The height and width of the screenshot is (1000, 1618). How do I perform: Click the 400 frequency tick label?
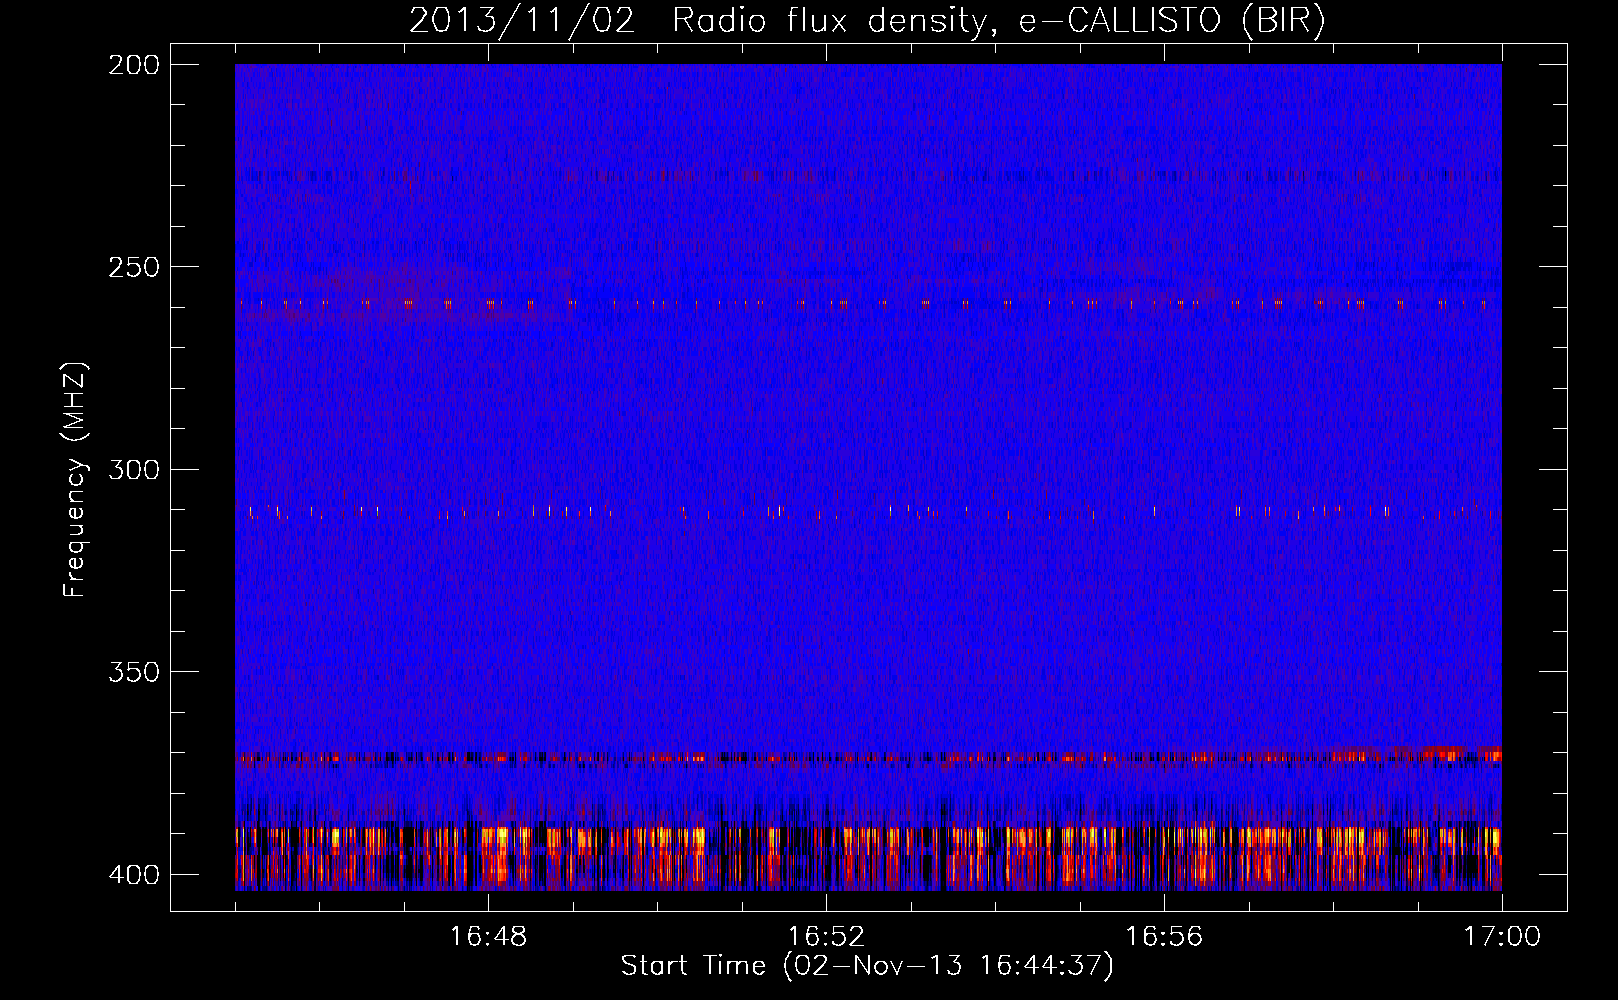134,875
